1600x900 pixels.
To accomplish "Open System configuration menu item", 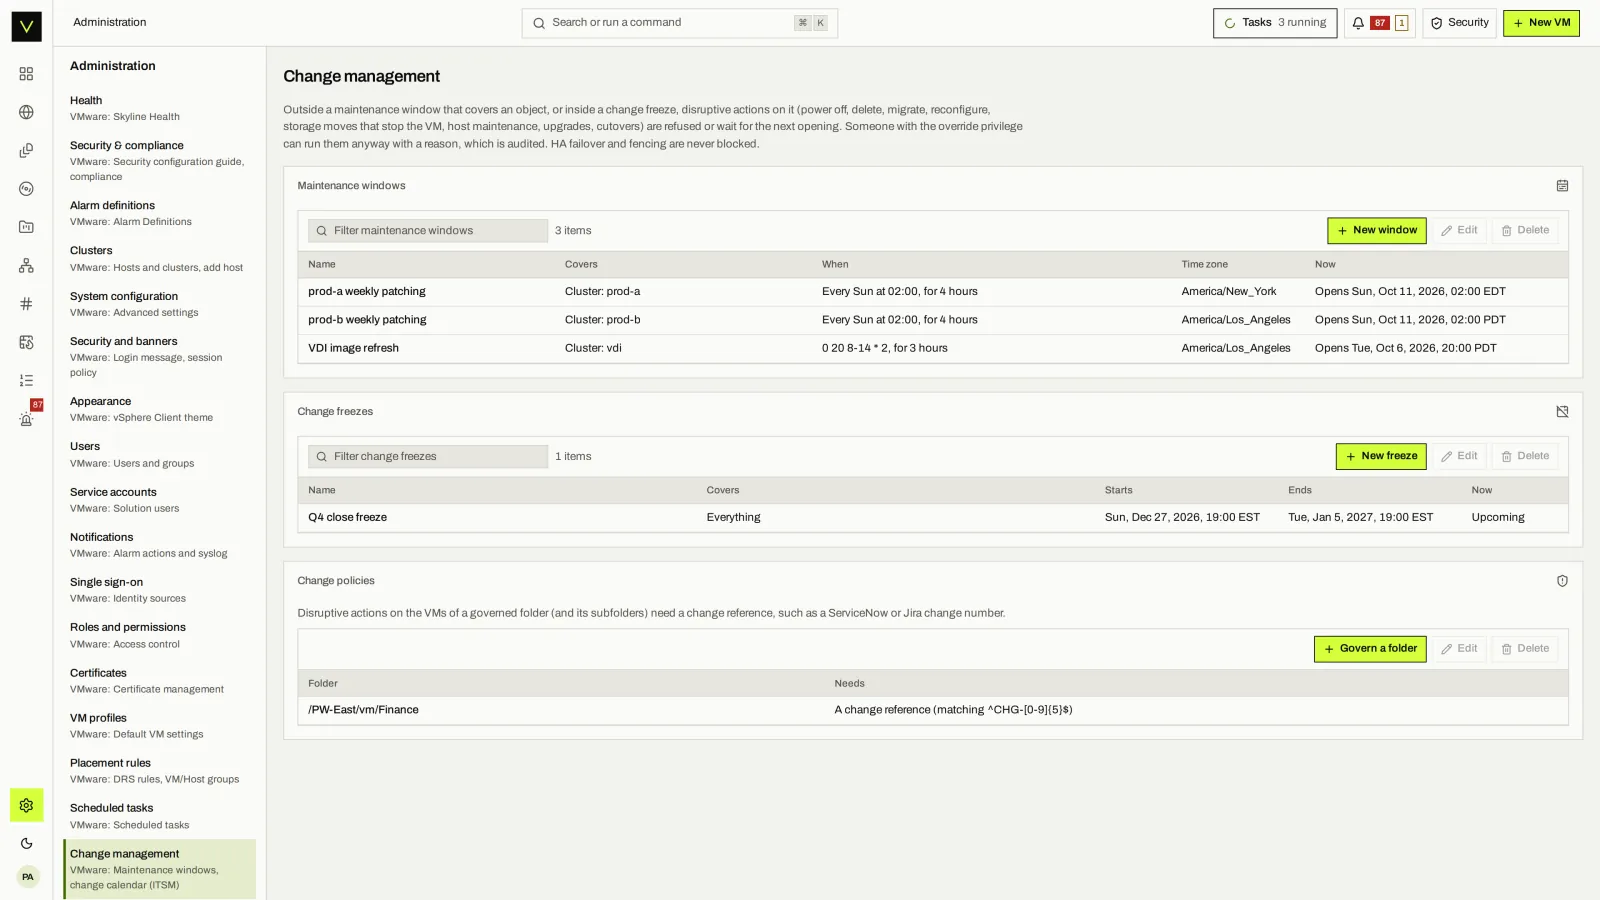I will coord(160,304).
